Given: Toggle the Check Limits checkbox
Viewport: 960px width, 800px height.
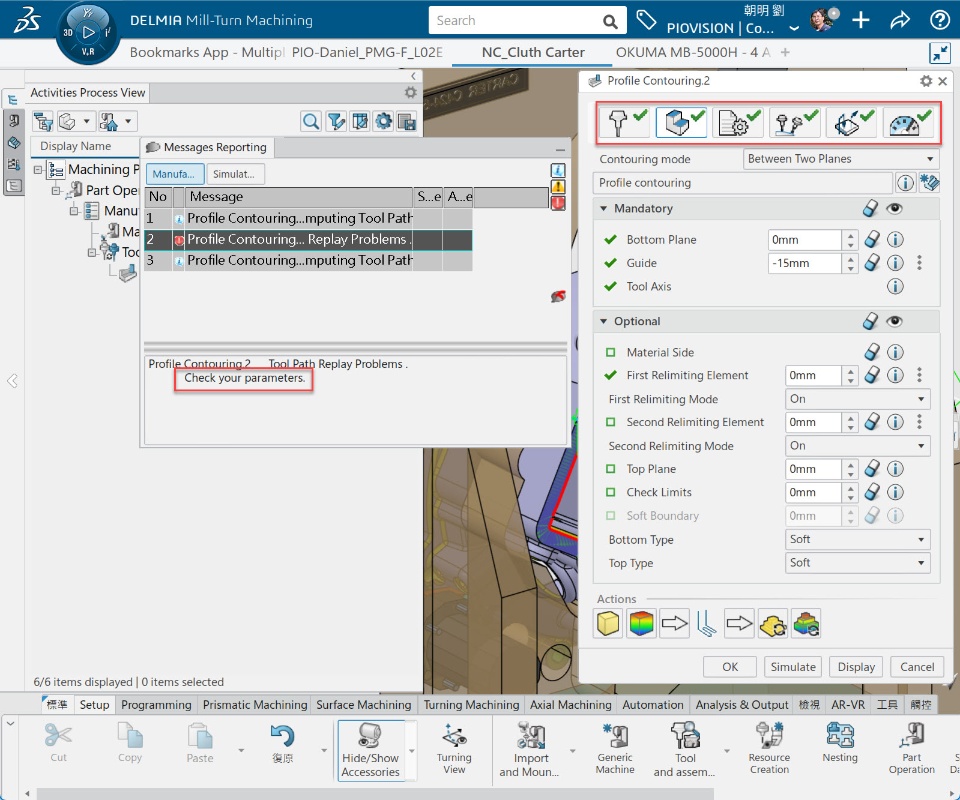Looking at the screenshot, I should (610, 492).
